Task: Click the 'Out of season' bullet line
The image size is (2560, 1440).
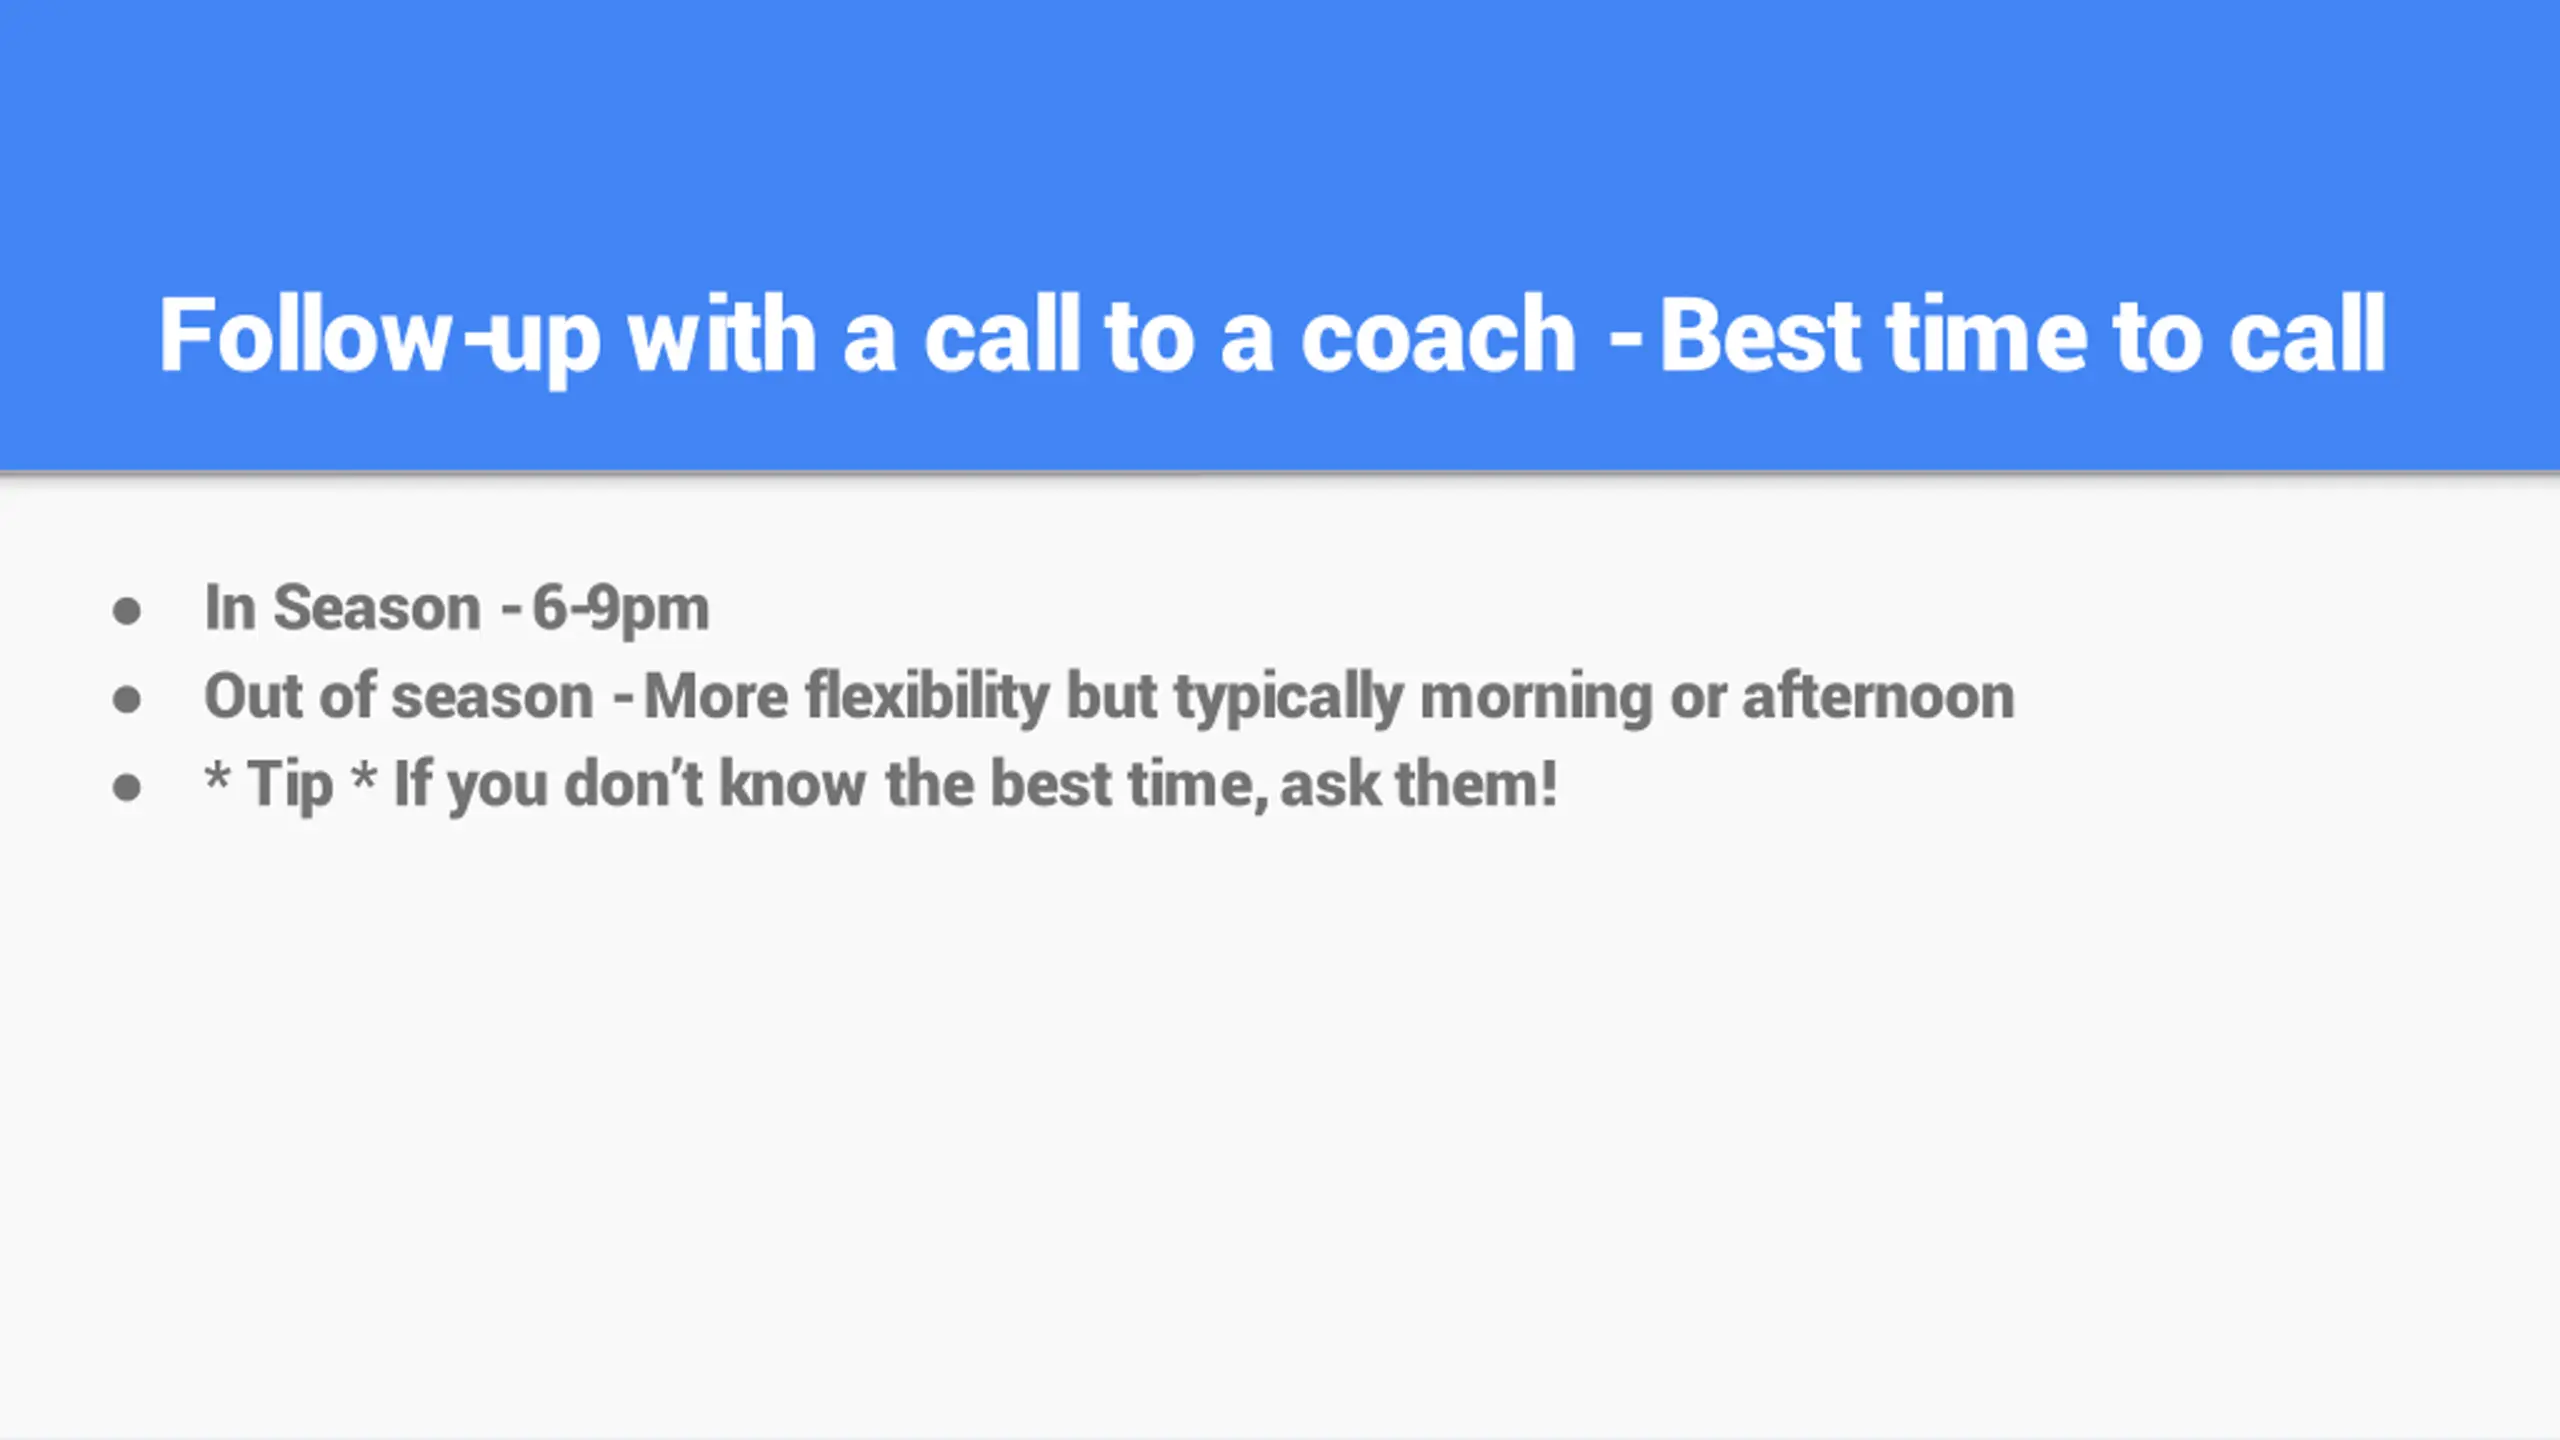Action: pyautogui.click(x=1109, y=697)
